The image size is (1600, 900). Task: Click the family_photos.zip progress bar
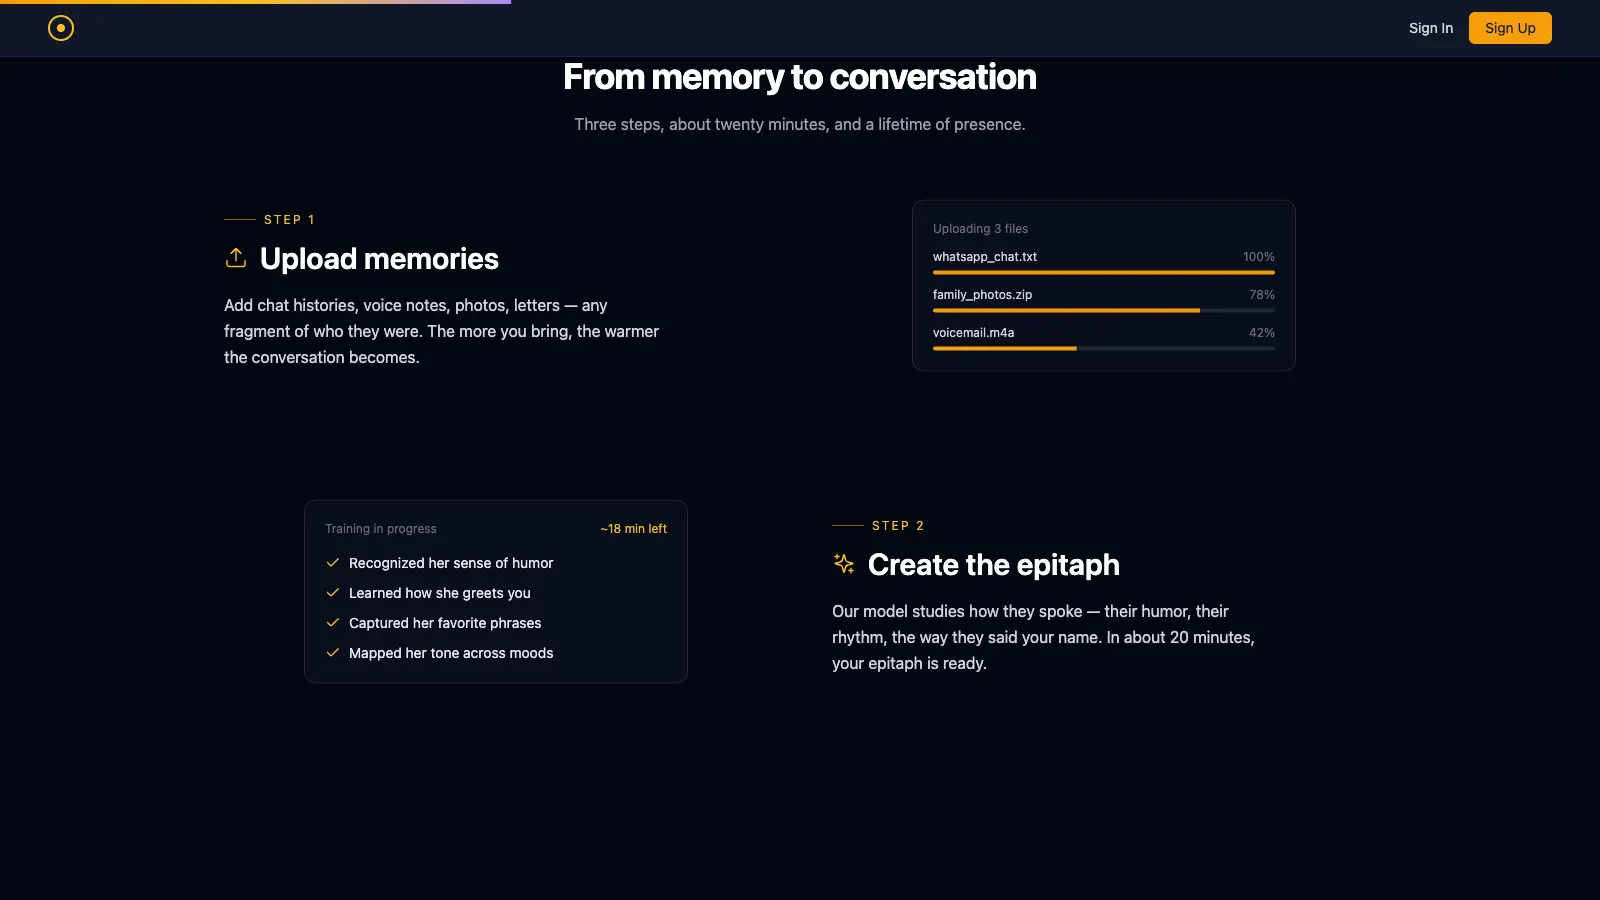[1104, 310]
